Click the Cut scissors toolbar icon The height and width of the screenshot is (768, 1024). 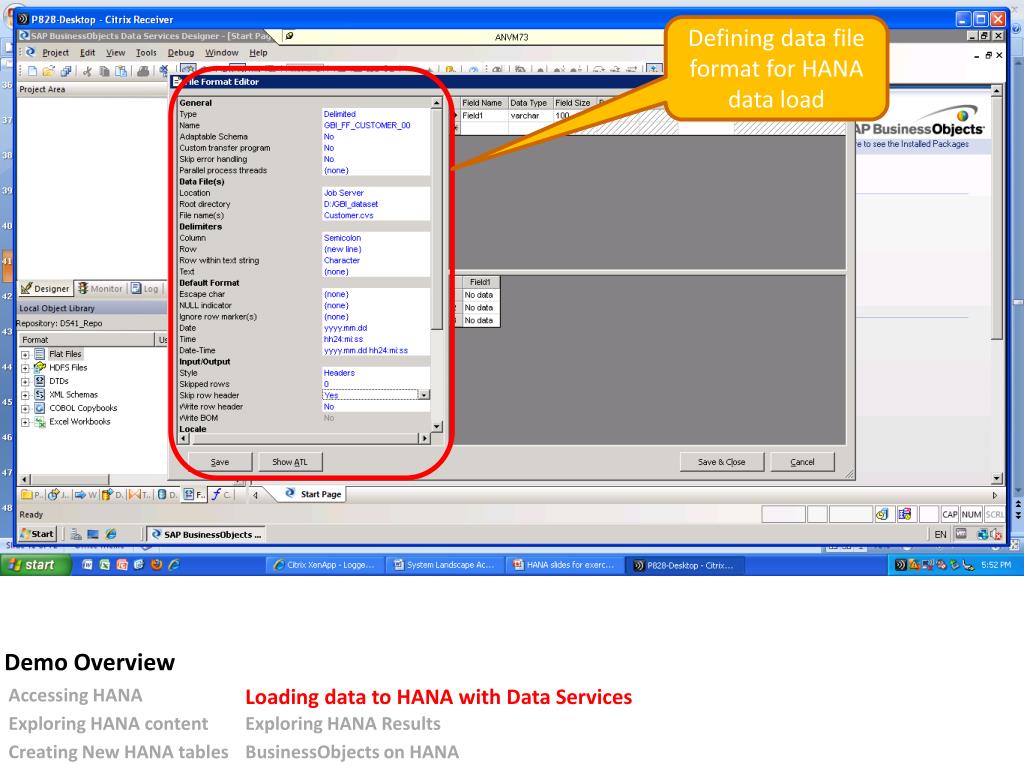[x=87, y=71]
